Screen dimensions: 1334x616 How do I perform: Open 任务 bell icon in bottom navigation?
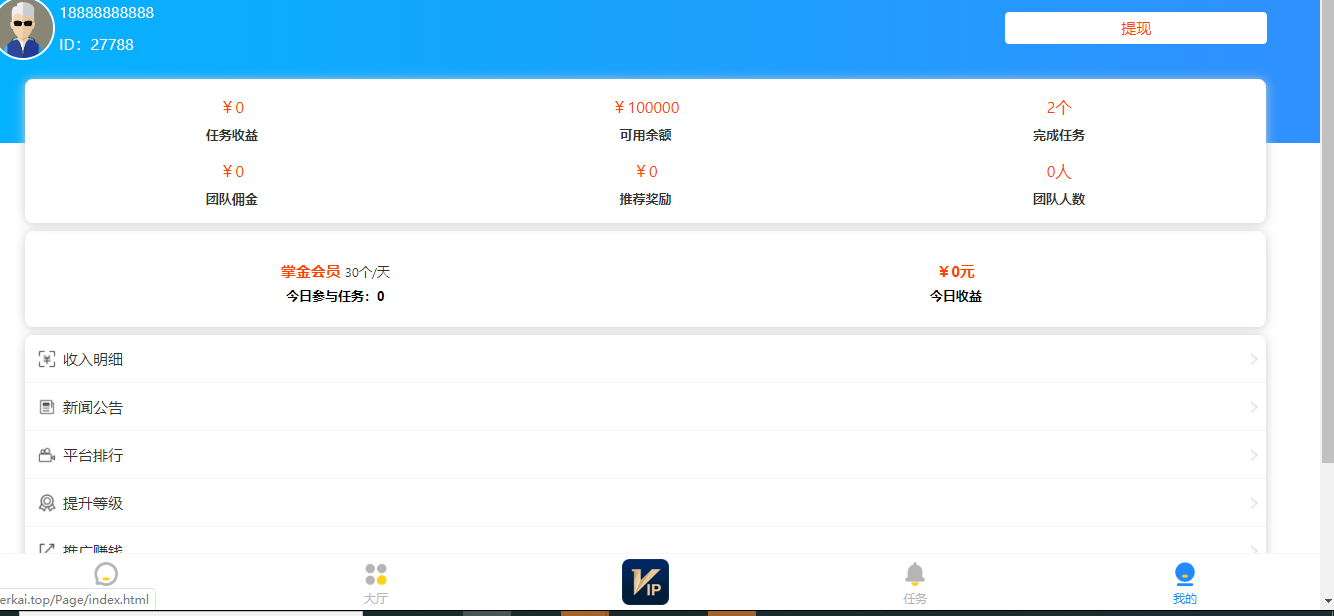[914, 574]
